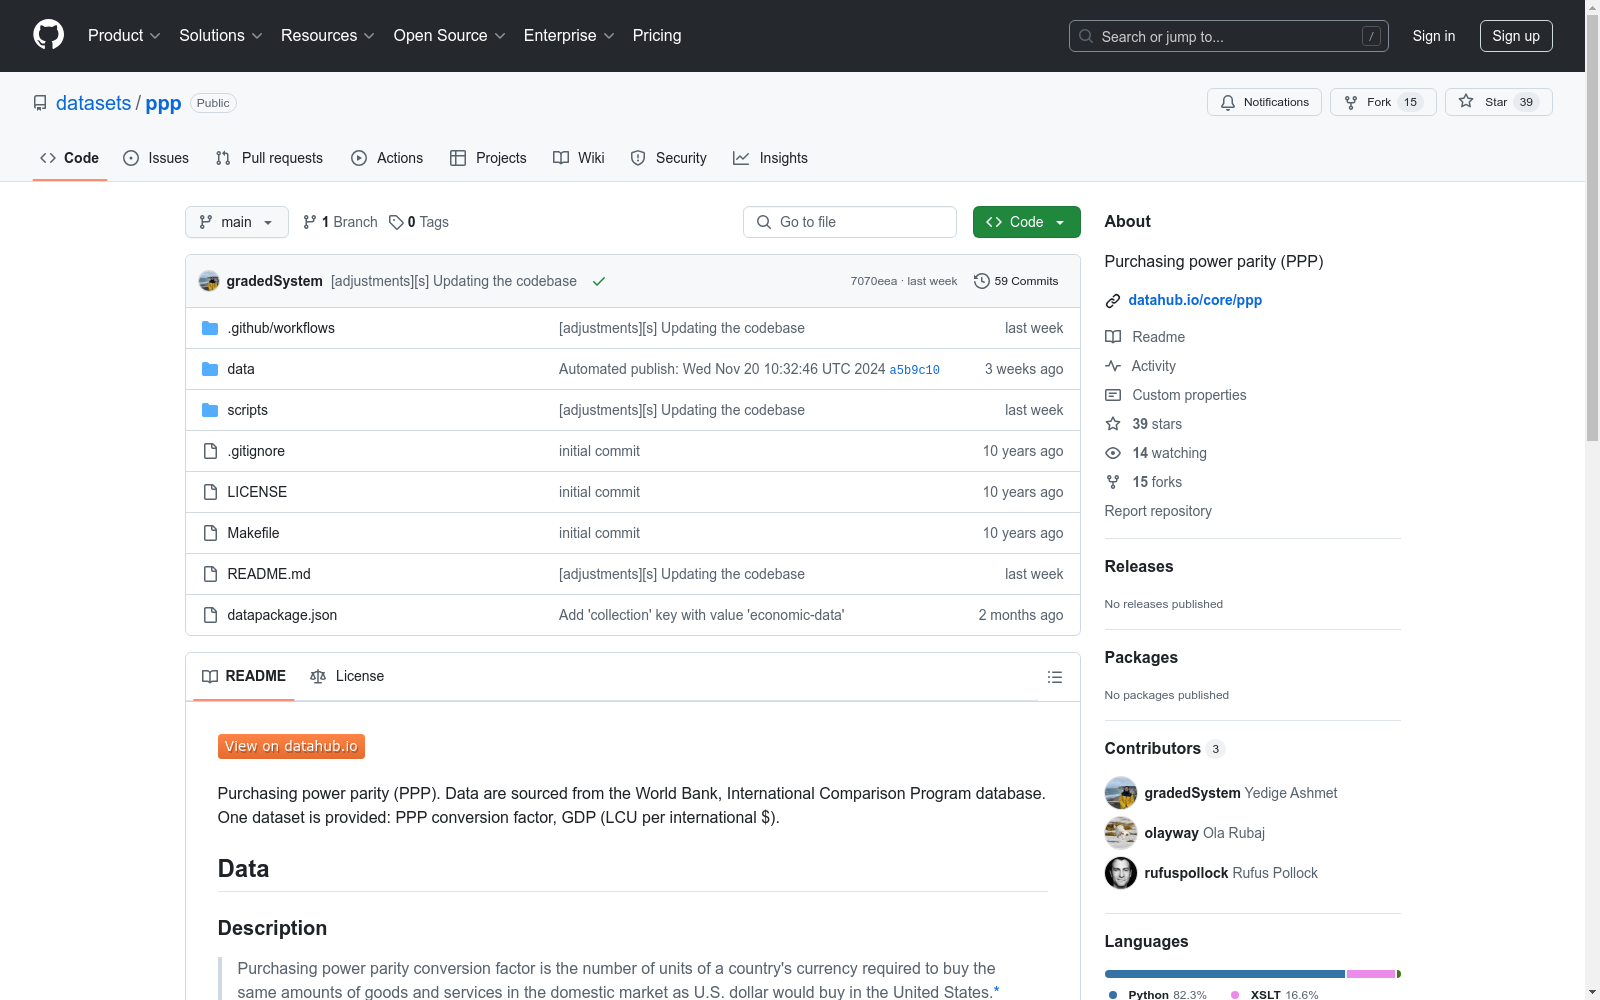The width and height of the screenshot is (1600, 1000).
Task: Click the Go to file input
Action: point(850,222)
